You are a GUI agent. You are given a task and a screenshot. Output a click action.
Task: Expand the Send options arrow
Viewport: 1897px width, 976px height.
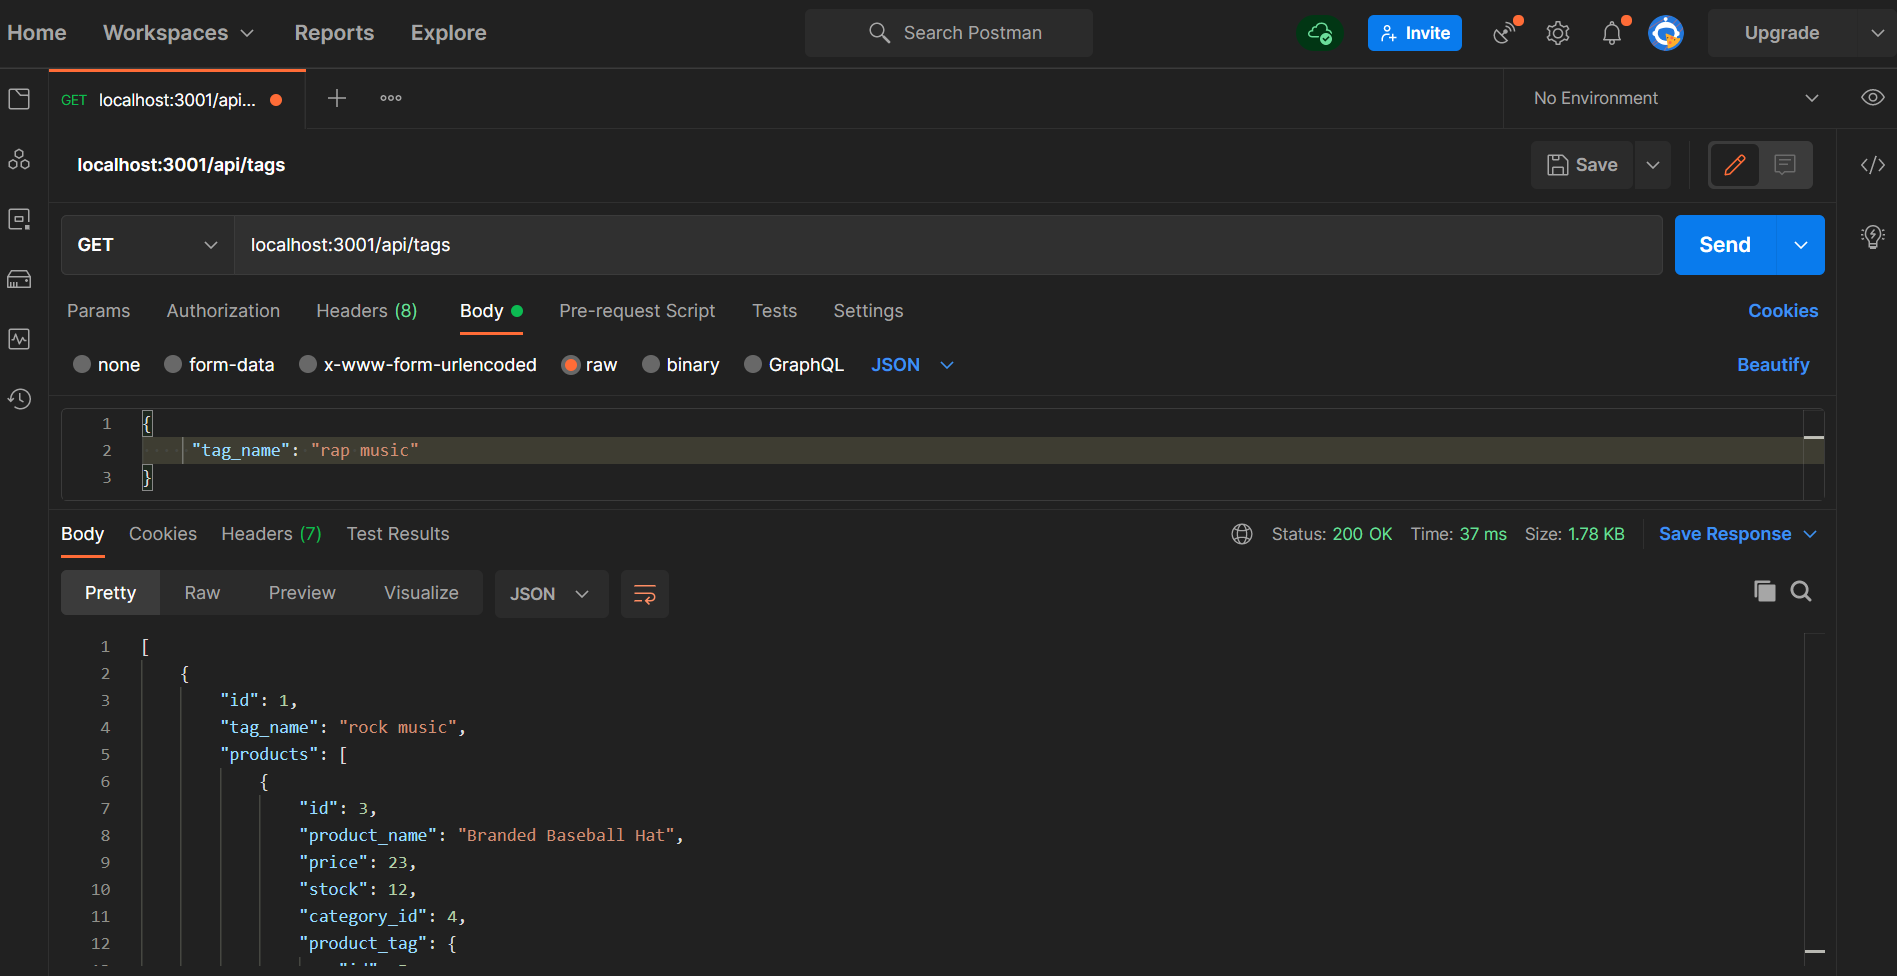pos(1801,245)
